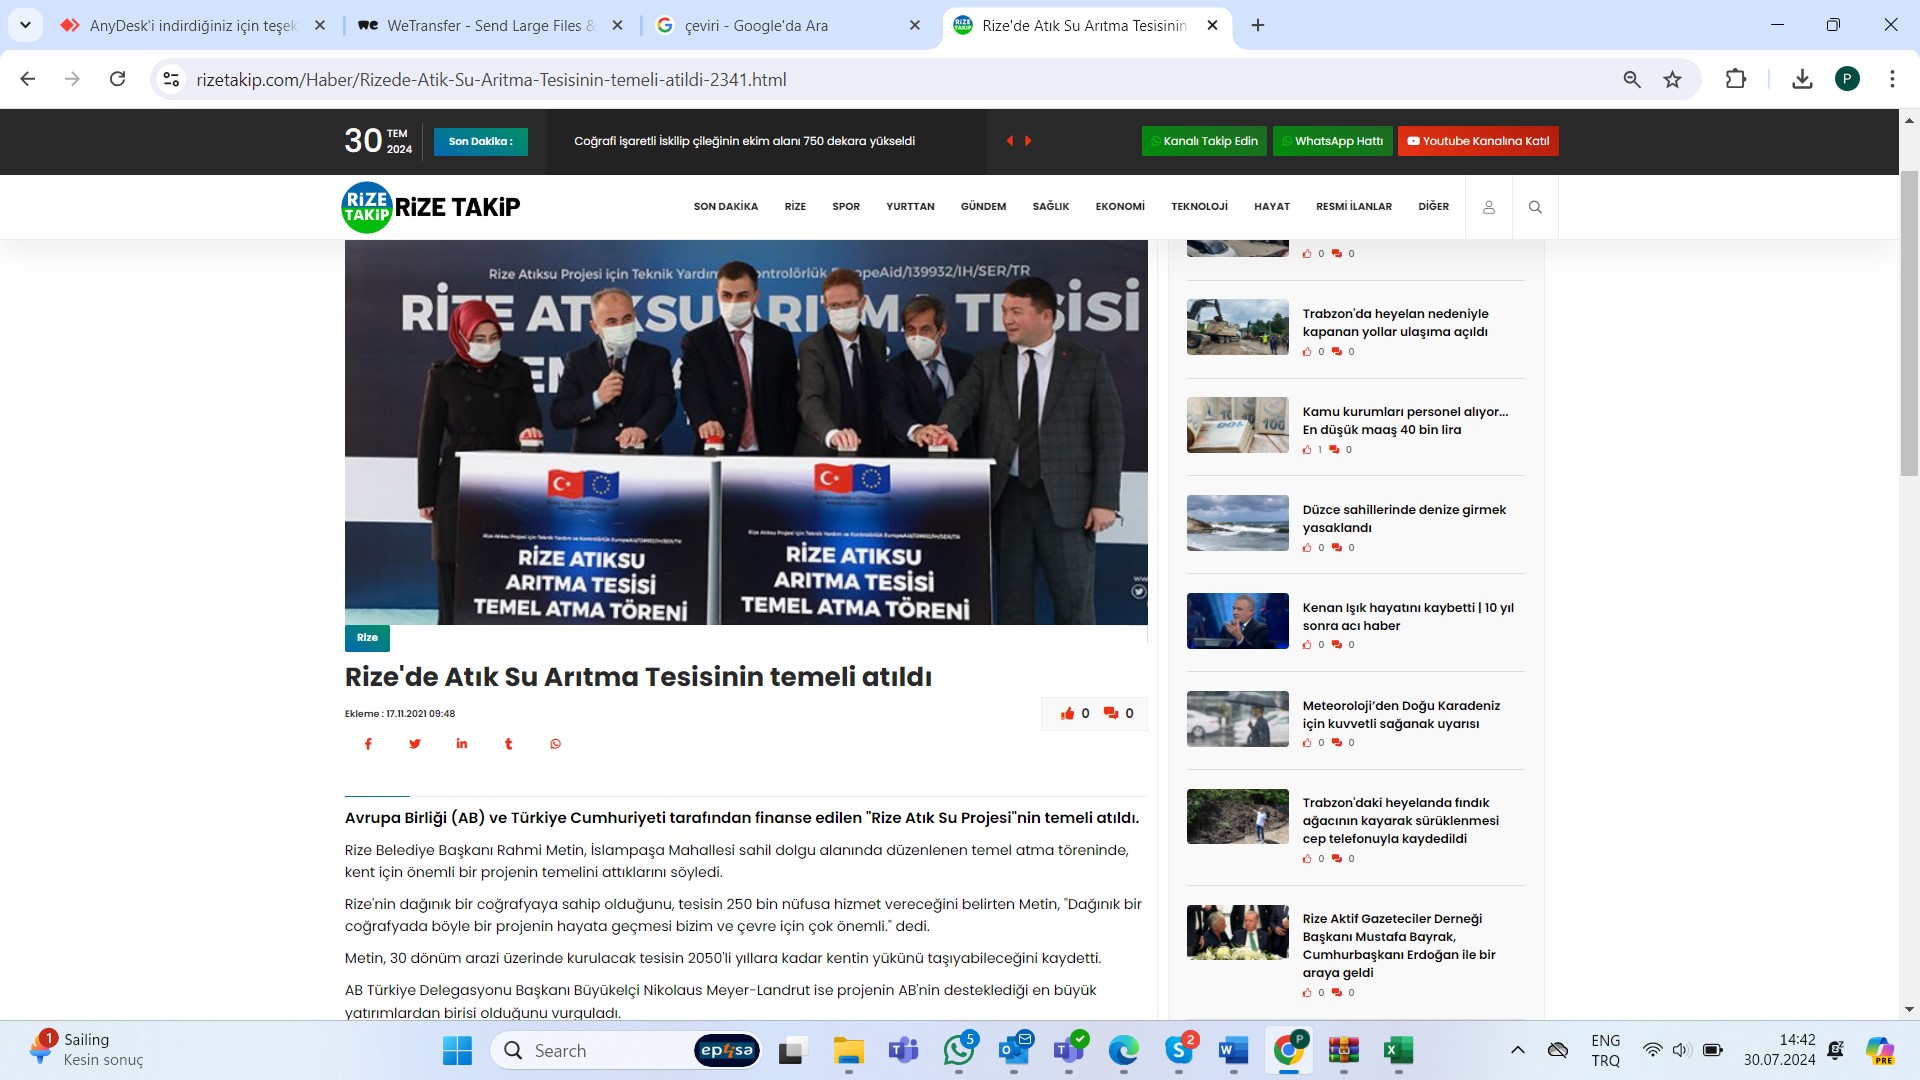Viewport: 1920px width, 1080px height.
Task: Open HAYAT menu item
Action: 1272,207
